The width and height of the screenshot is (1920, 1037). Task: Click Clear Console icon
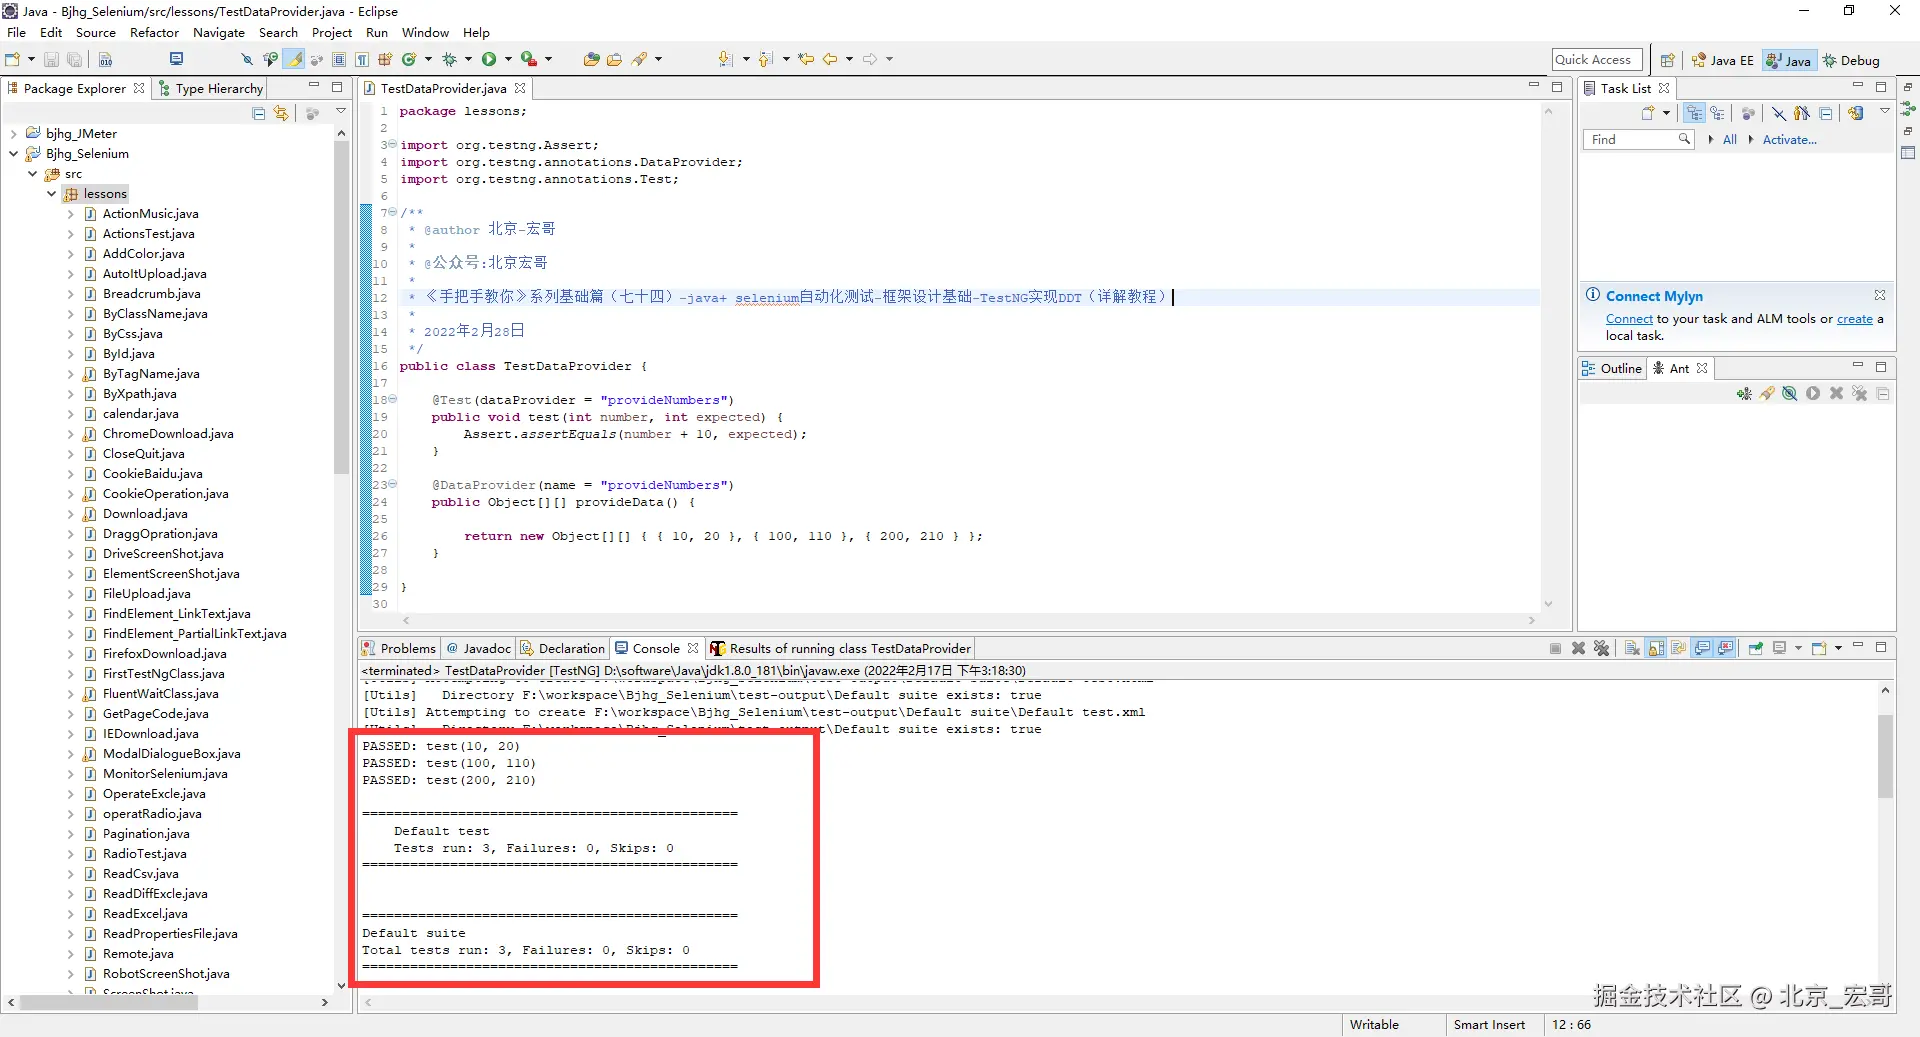click(1632, 648)
